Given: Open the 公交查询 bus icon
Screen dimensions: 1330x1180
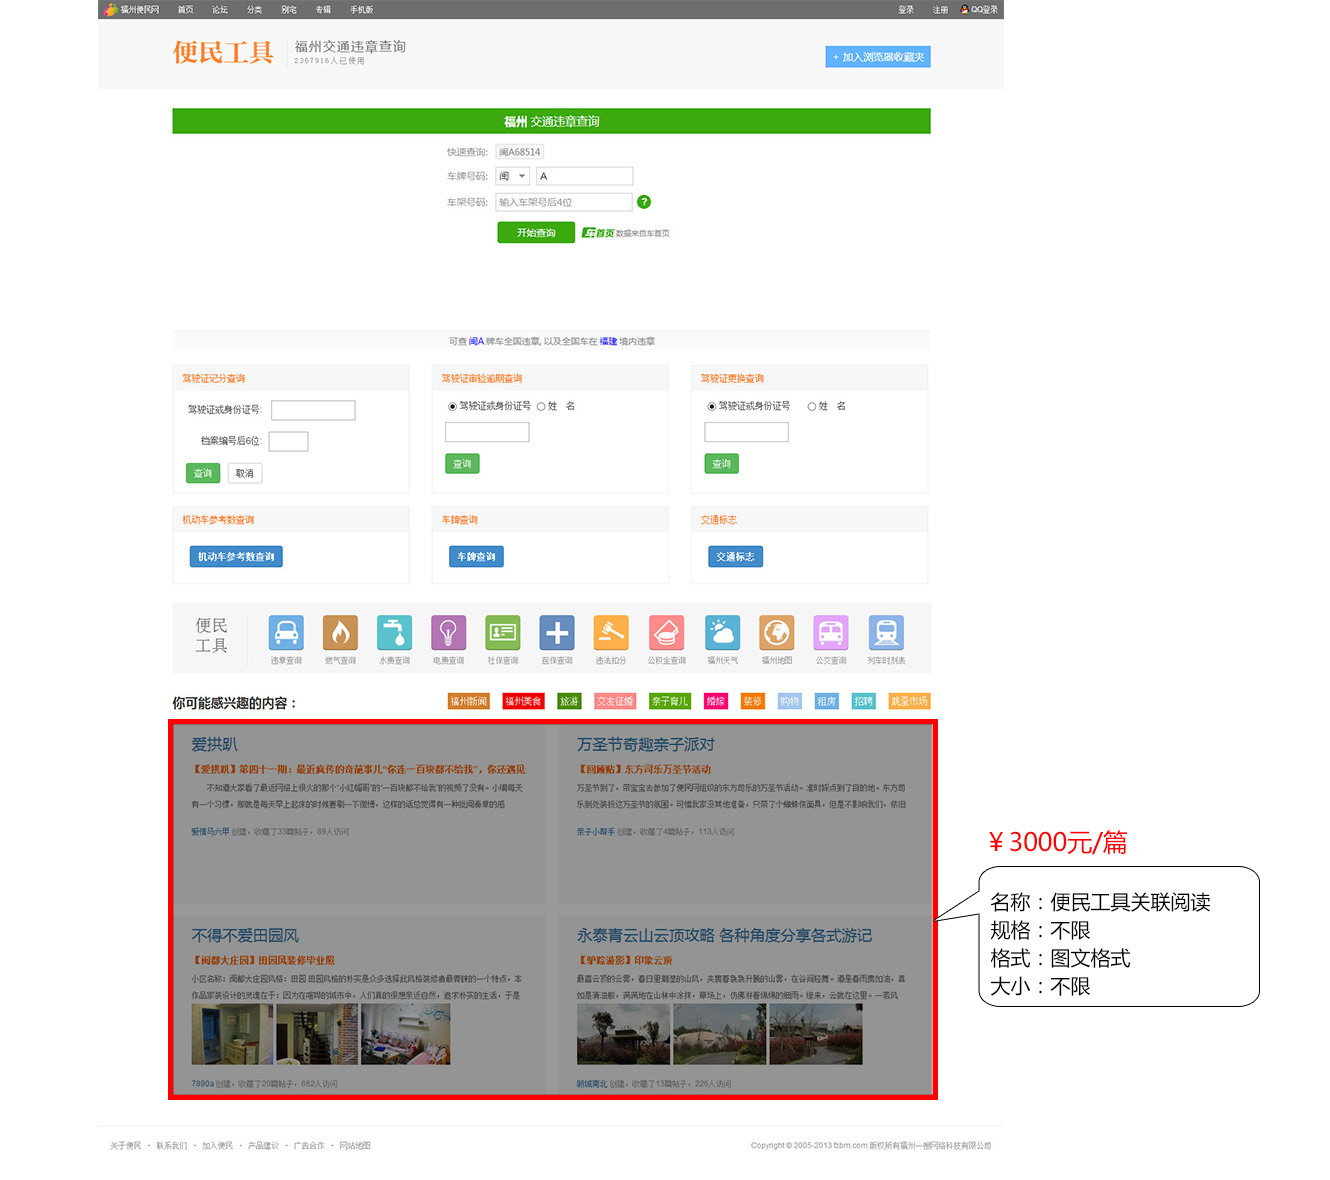Looking at the screenshot, I should [830, 633].
